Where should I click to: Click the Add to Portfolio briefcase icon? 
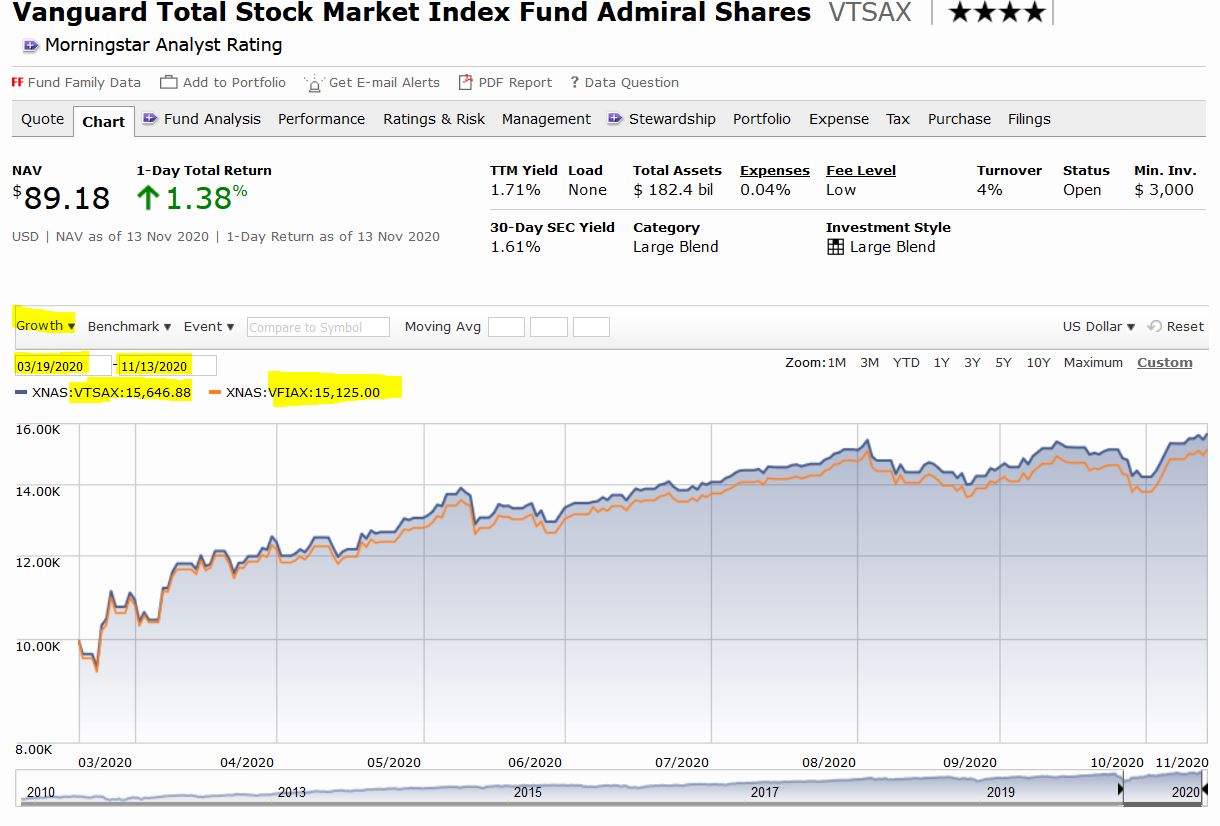(169, 82)
